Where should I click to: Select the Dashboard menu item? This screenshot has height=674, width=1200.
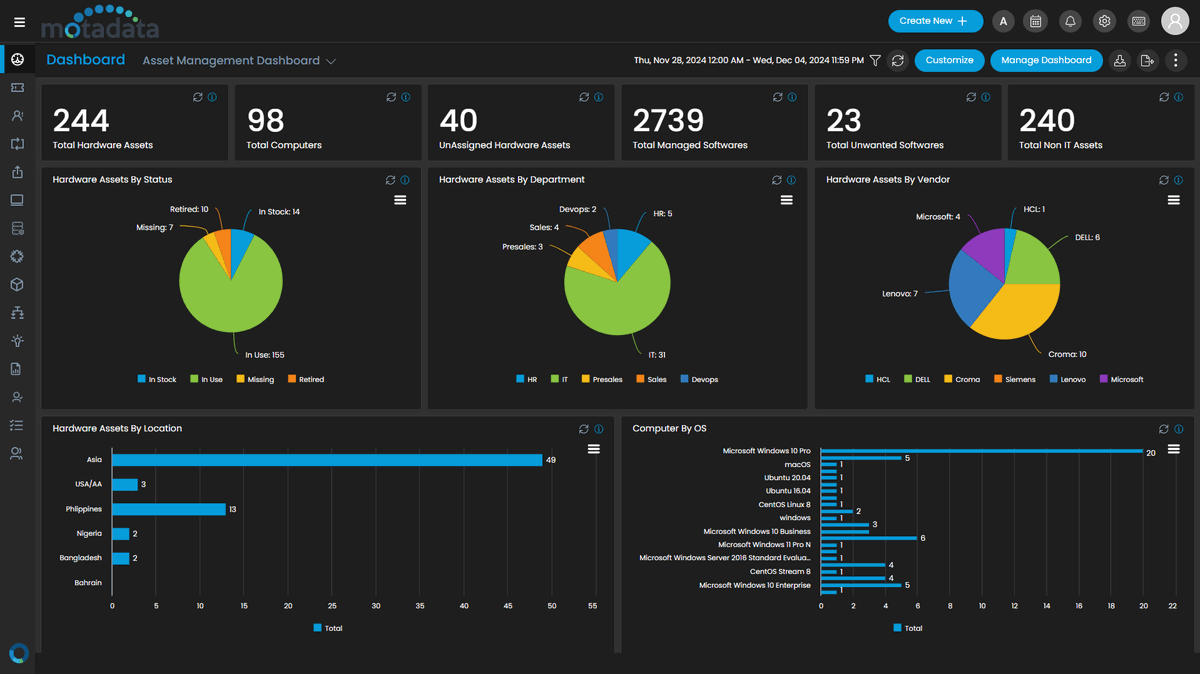85,60
